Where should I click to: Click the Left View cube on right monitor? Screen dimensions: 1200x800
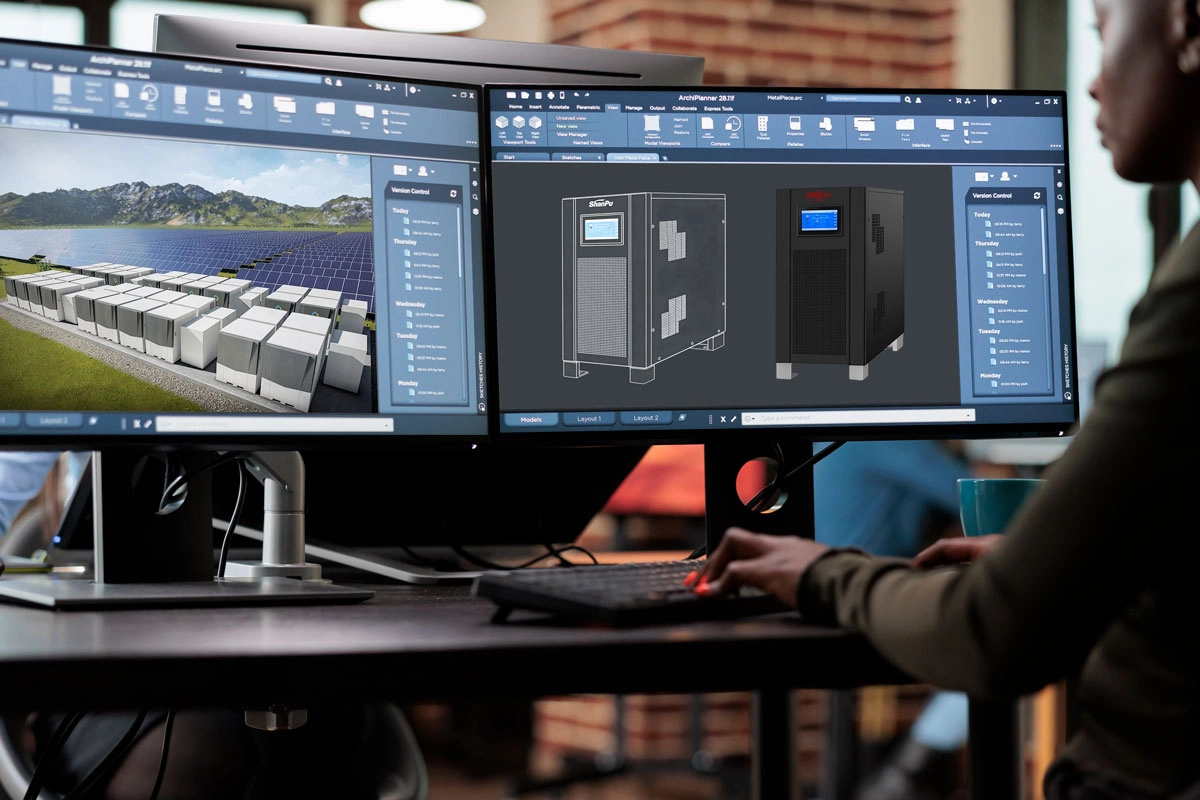[x=502, y=123]
